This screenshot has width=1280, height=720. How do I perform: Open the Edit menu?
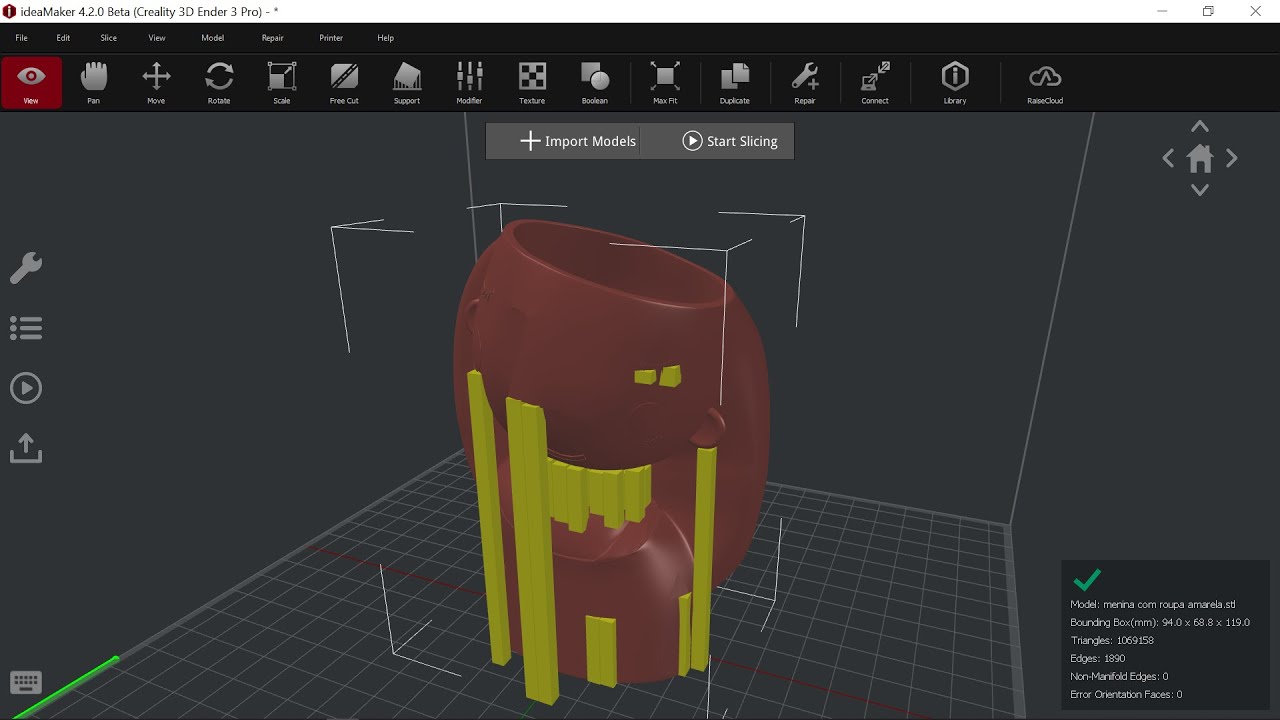click(x=63, y=38)
